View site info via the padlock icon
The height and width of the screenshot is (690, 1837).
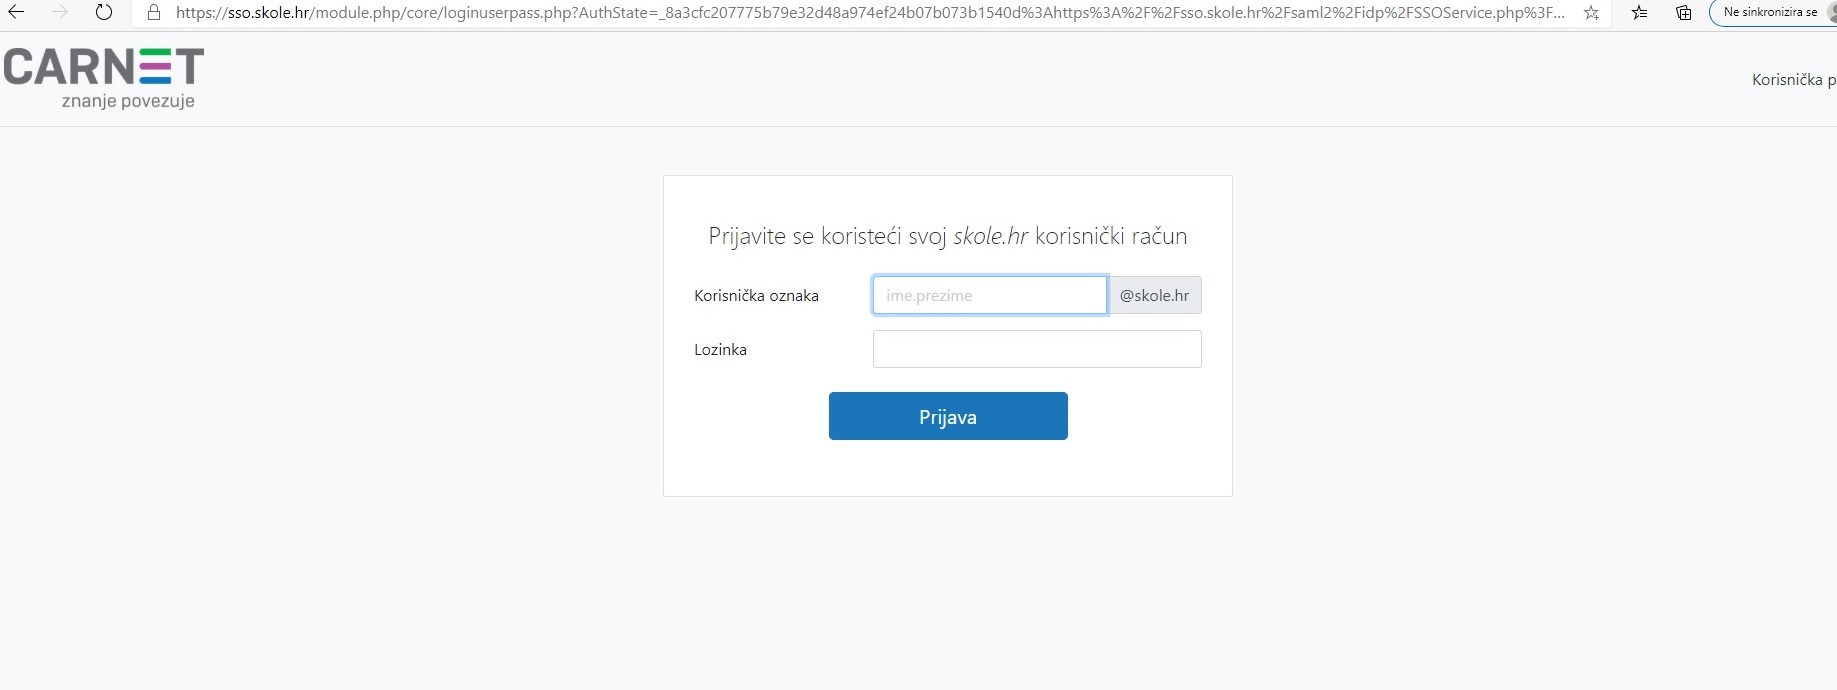click(153, 13)
